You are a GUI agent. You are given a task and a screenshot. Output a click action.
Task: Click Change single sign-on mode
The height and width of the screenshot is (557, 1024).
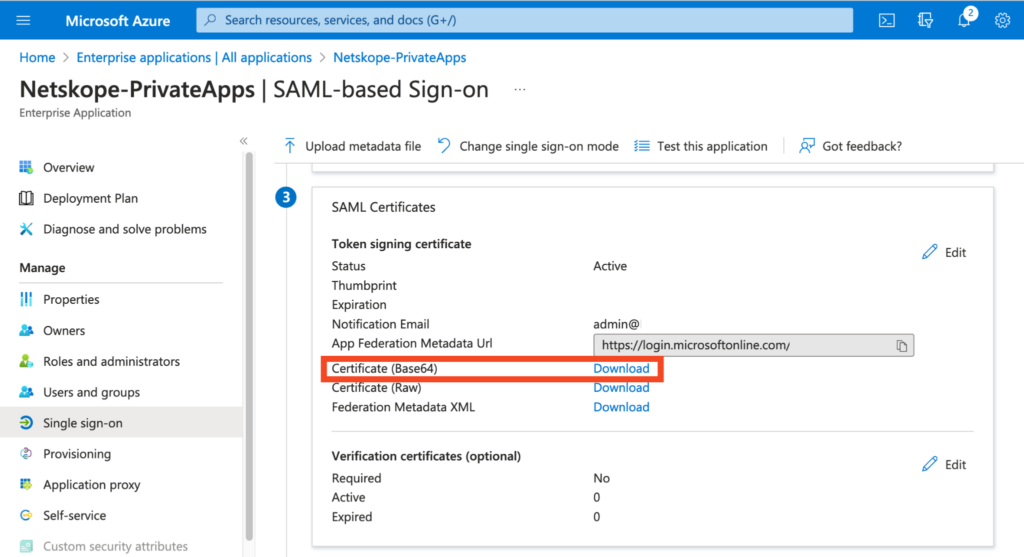528,146
